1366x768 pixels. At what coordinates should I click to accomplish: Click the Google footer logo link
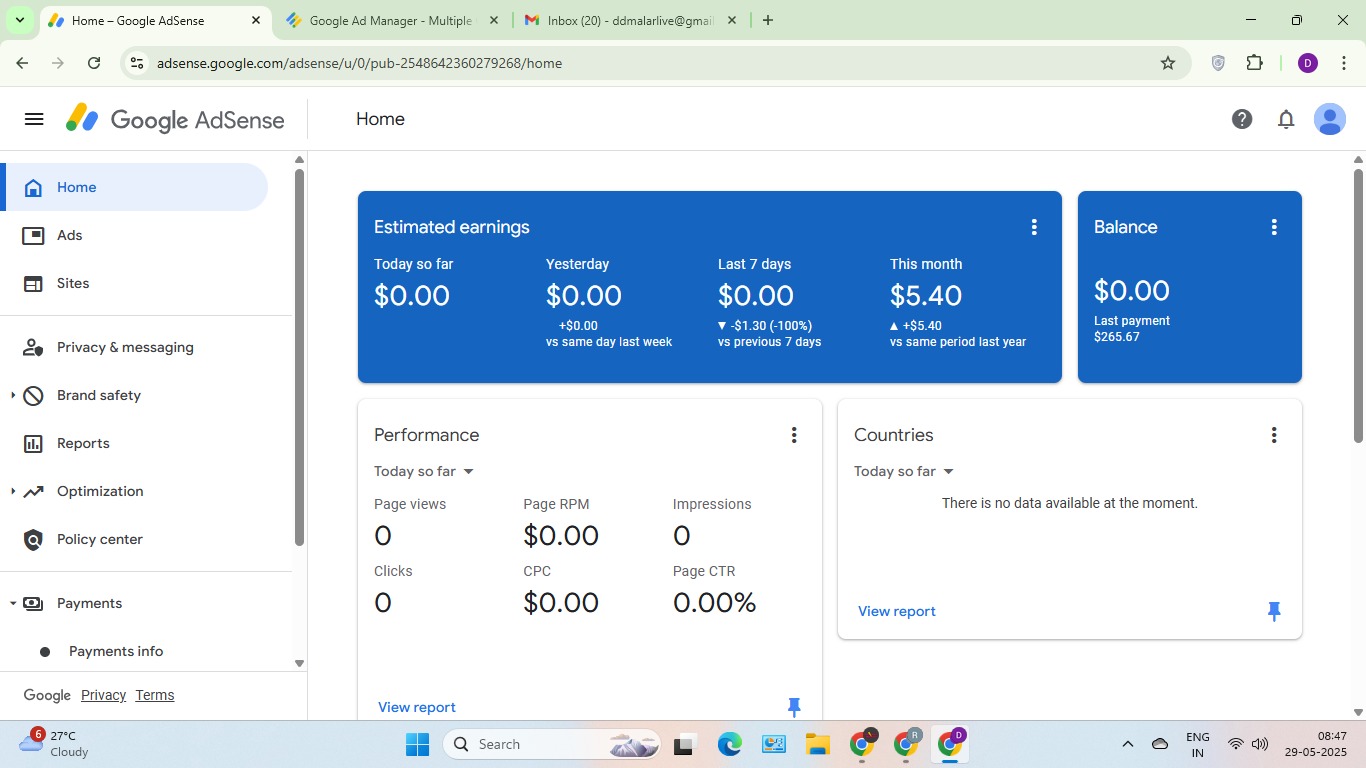click(x=47, y=695)
